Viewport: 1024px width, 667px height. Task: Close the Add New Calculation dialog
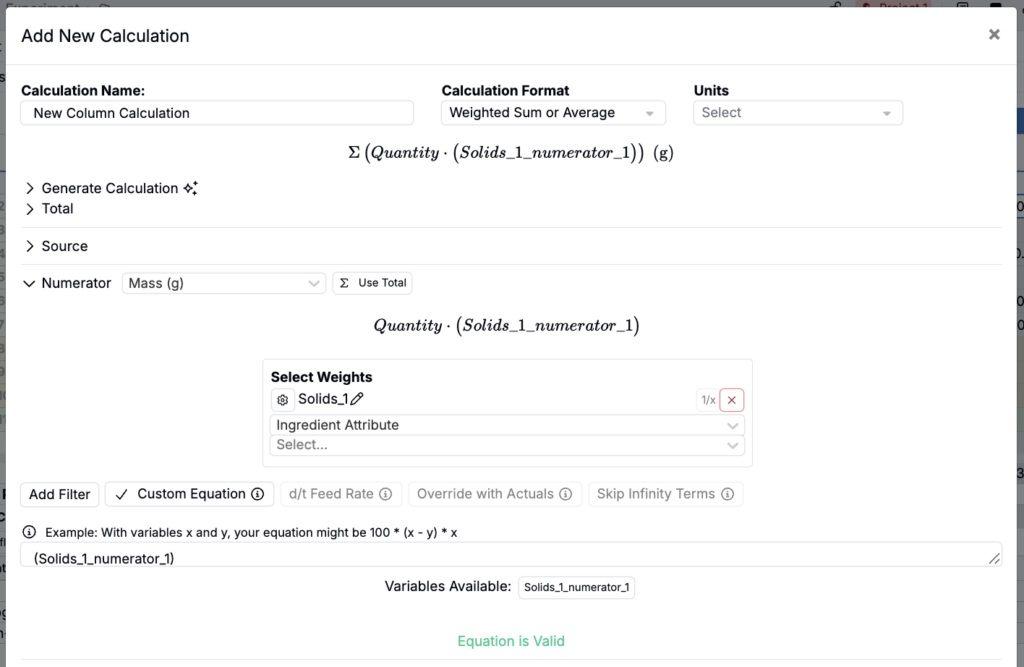pos(994,35)
